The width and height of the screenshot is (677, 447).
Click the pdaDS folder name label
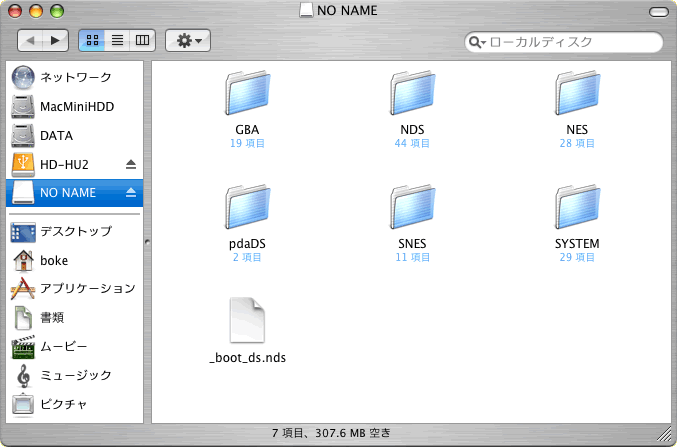click(x=247, y=244)
